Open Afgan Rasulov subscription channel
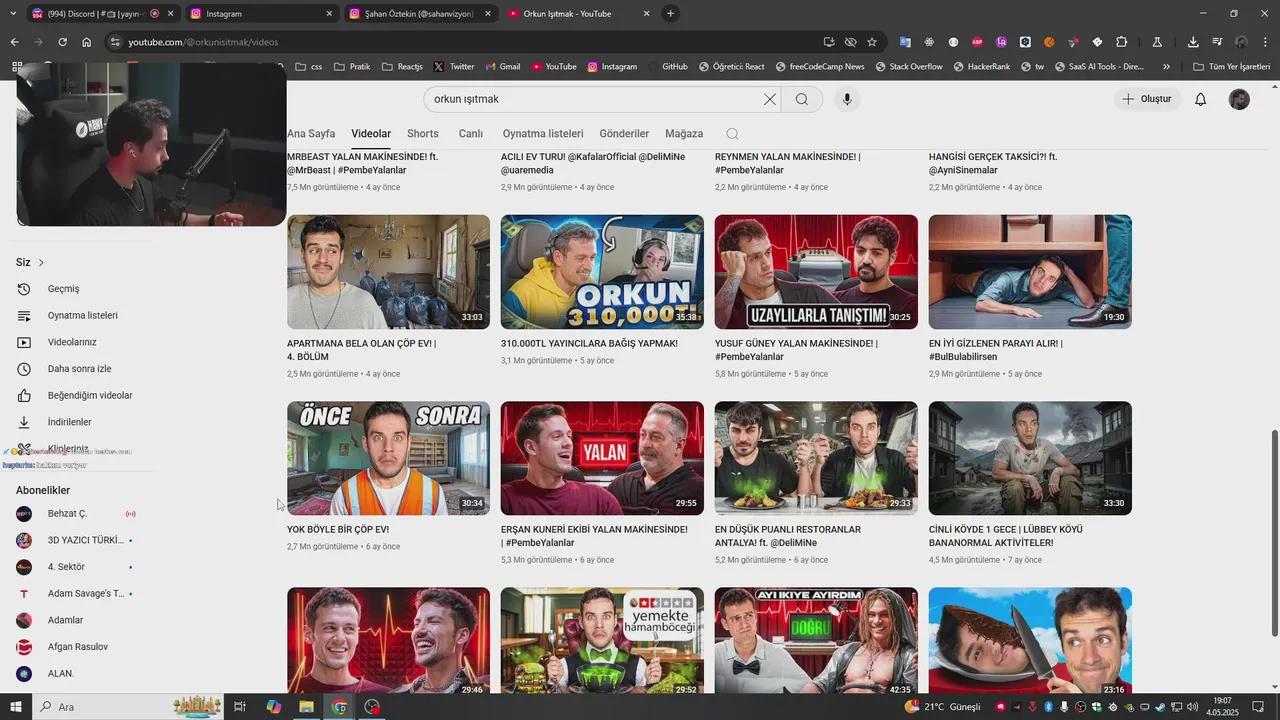Screen dimensions: 1280x720 [76, 647]
